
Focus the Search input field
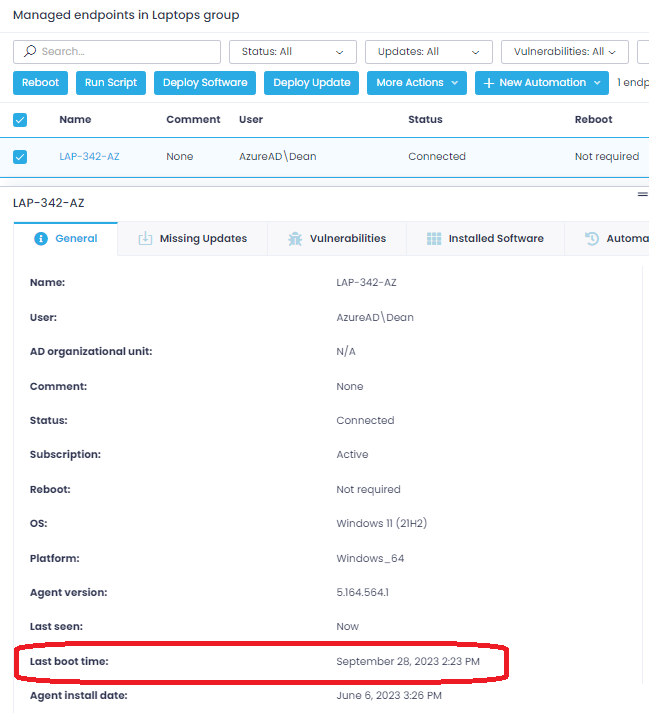tap(125, 52)
